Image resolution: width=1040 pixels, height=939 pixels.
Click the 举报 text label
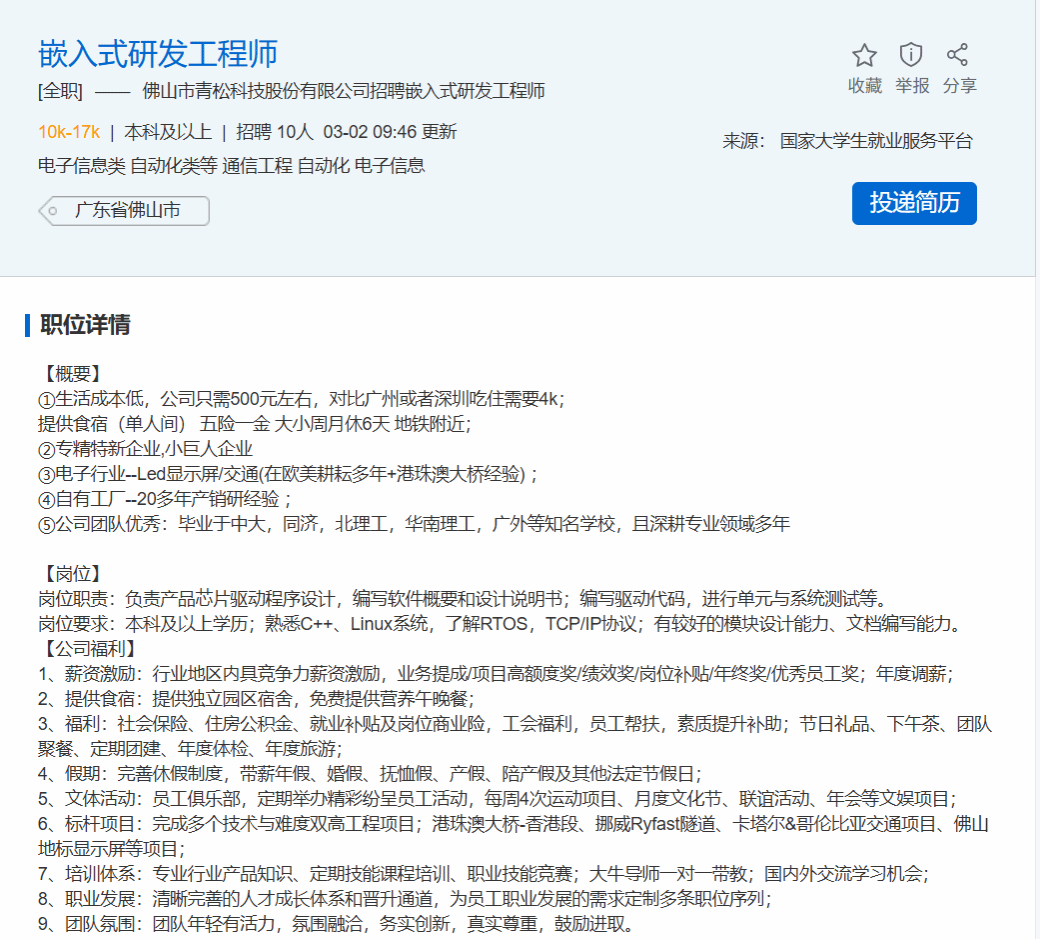click(x=911, y=86)
